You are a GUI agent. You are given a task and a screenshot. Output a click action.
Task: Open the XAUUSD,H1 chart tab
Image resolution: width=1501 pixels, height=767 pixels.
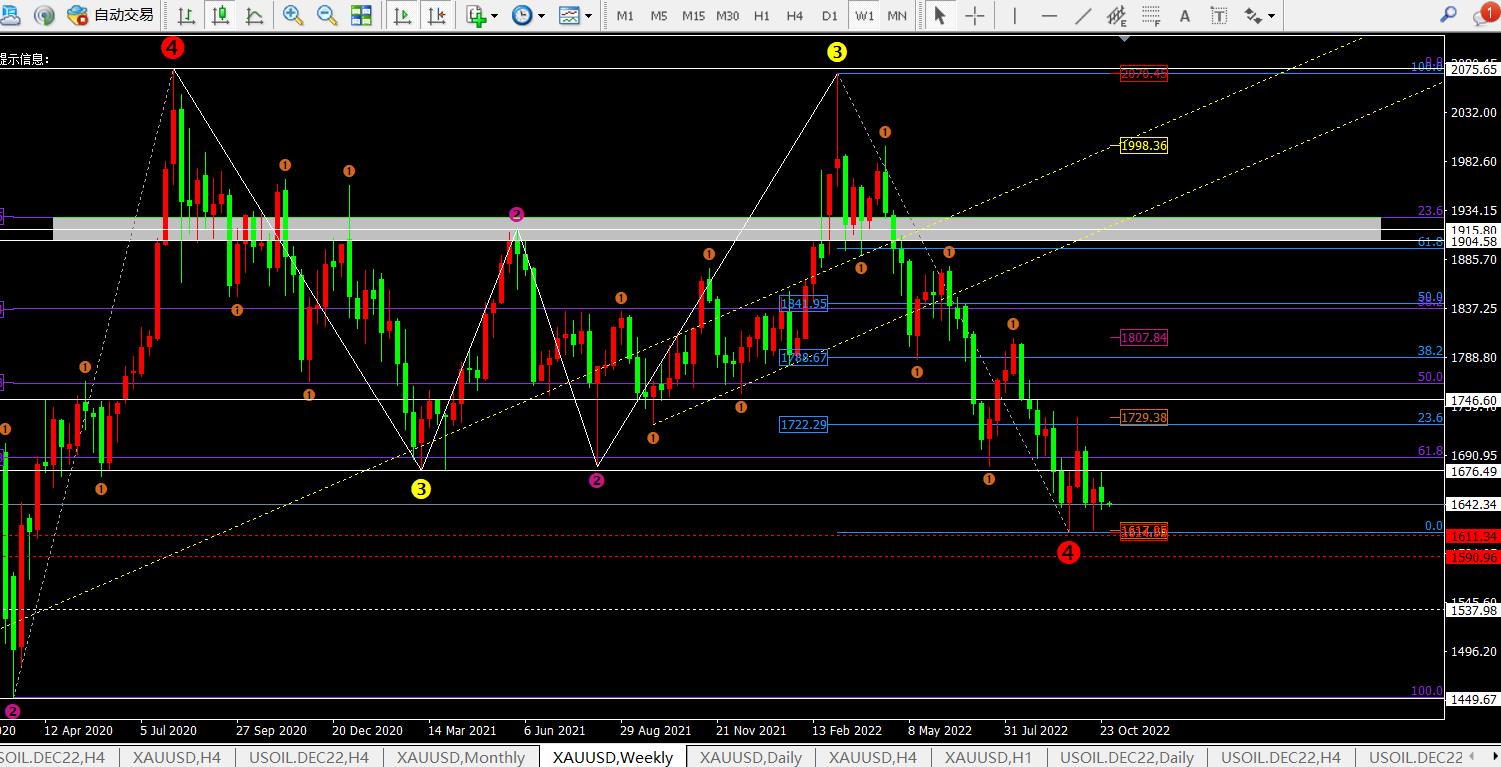pos(990,757)
